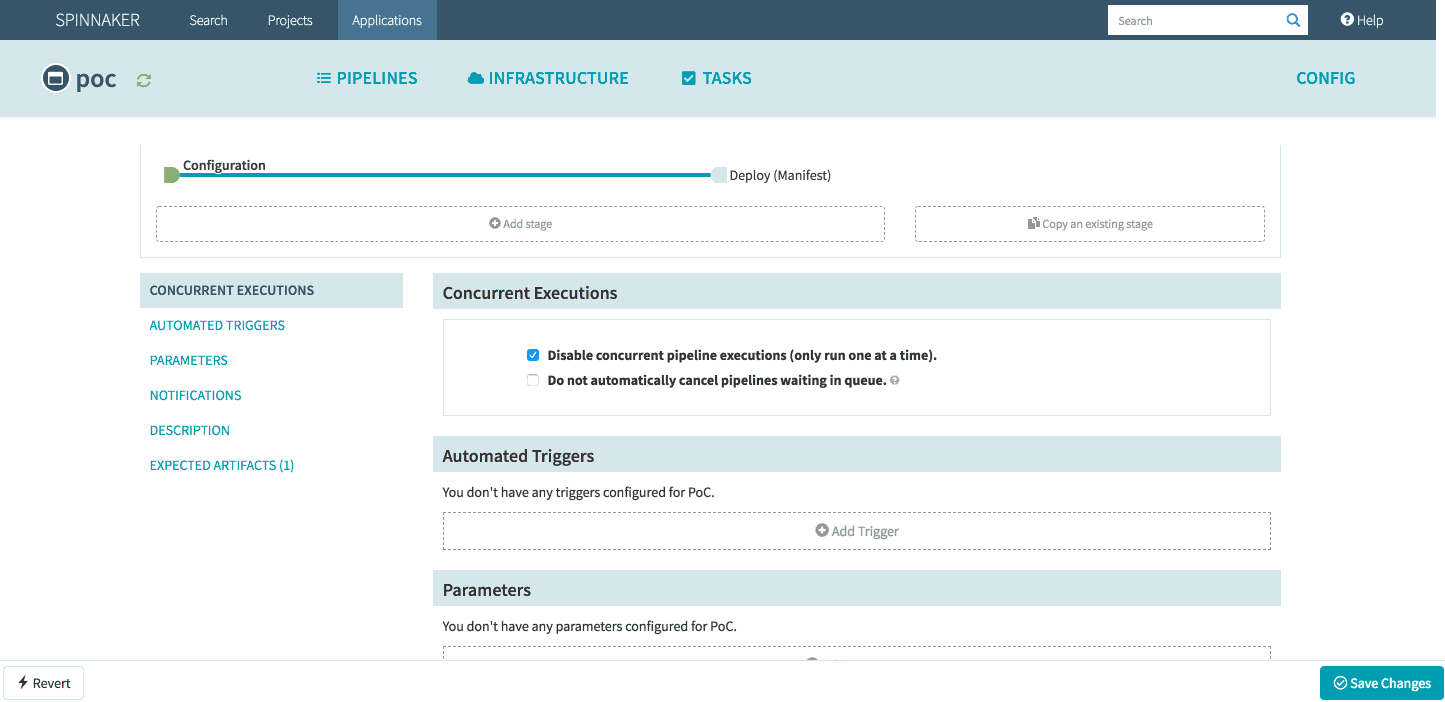The height and width of the screenshot is (702, 1445).
Task: Click the Save Changes button
Action: 1381,683
